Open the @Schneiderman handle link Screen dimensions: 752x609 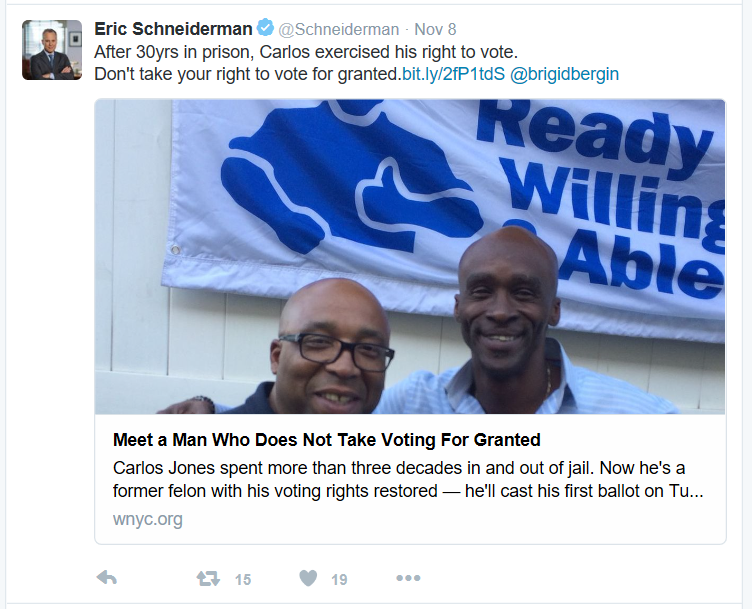click(x=339, y=29)
